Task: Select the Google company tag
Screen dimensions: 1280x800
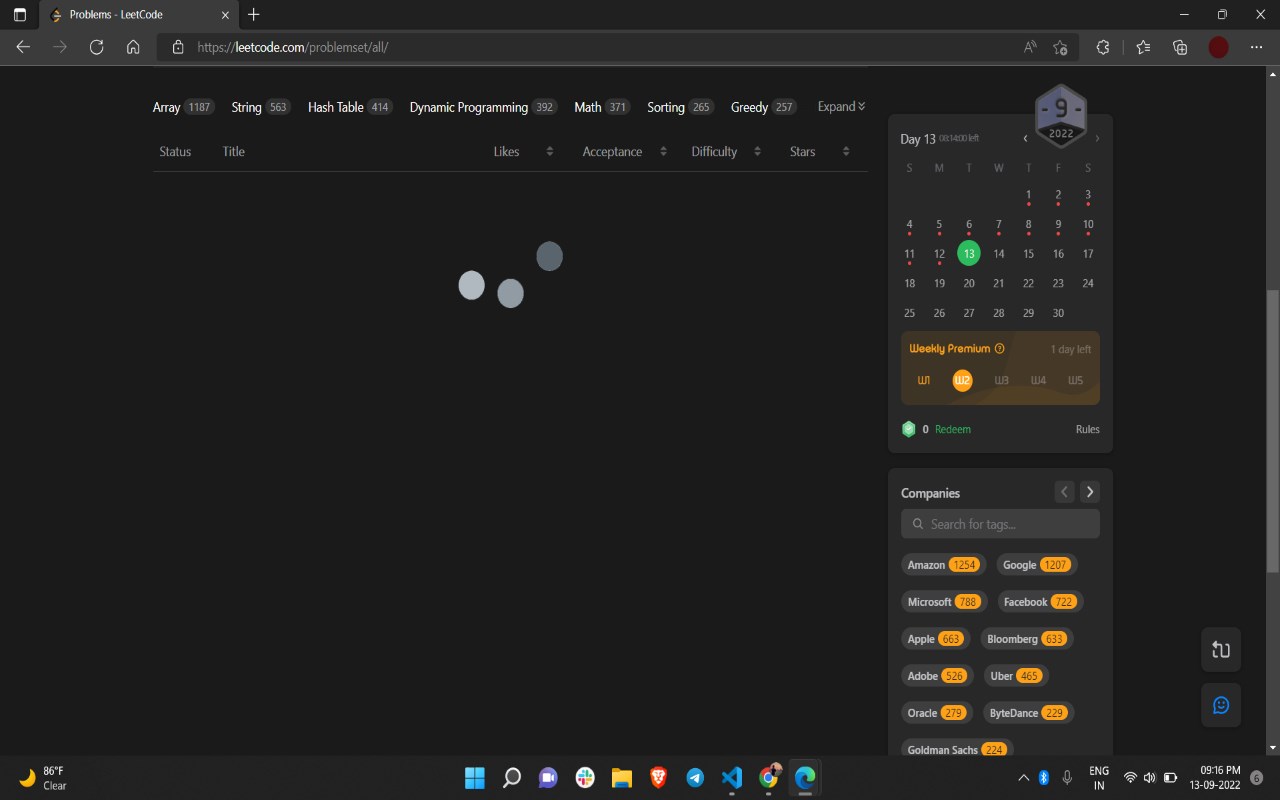Action: (x=1036, y=565)
